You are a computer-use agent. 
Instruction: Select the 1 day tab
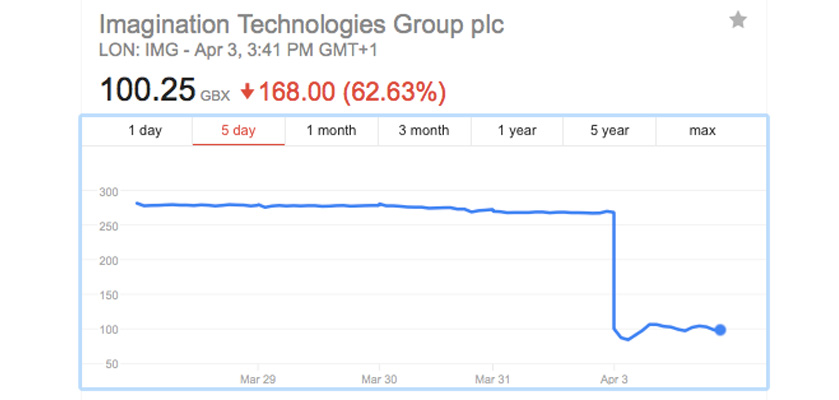coord(145,130)
